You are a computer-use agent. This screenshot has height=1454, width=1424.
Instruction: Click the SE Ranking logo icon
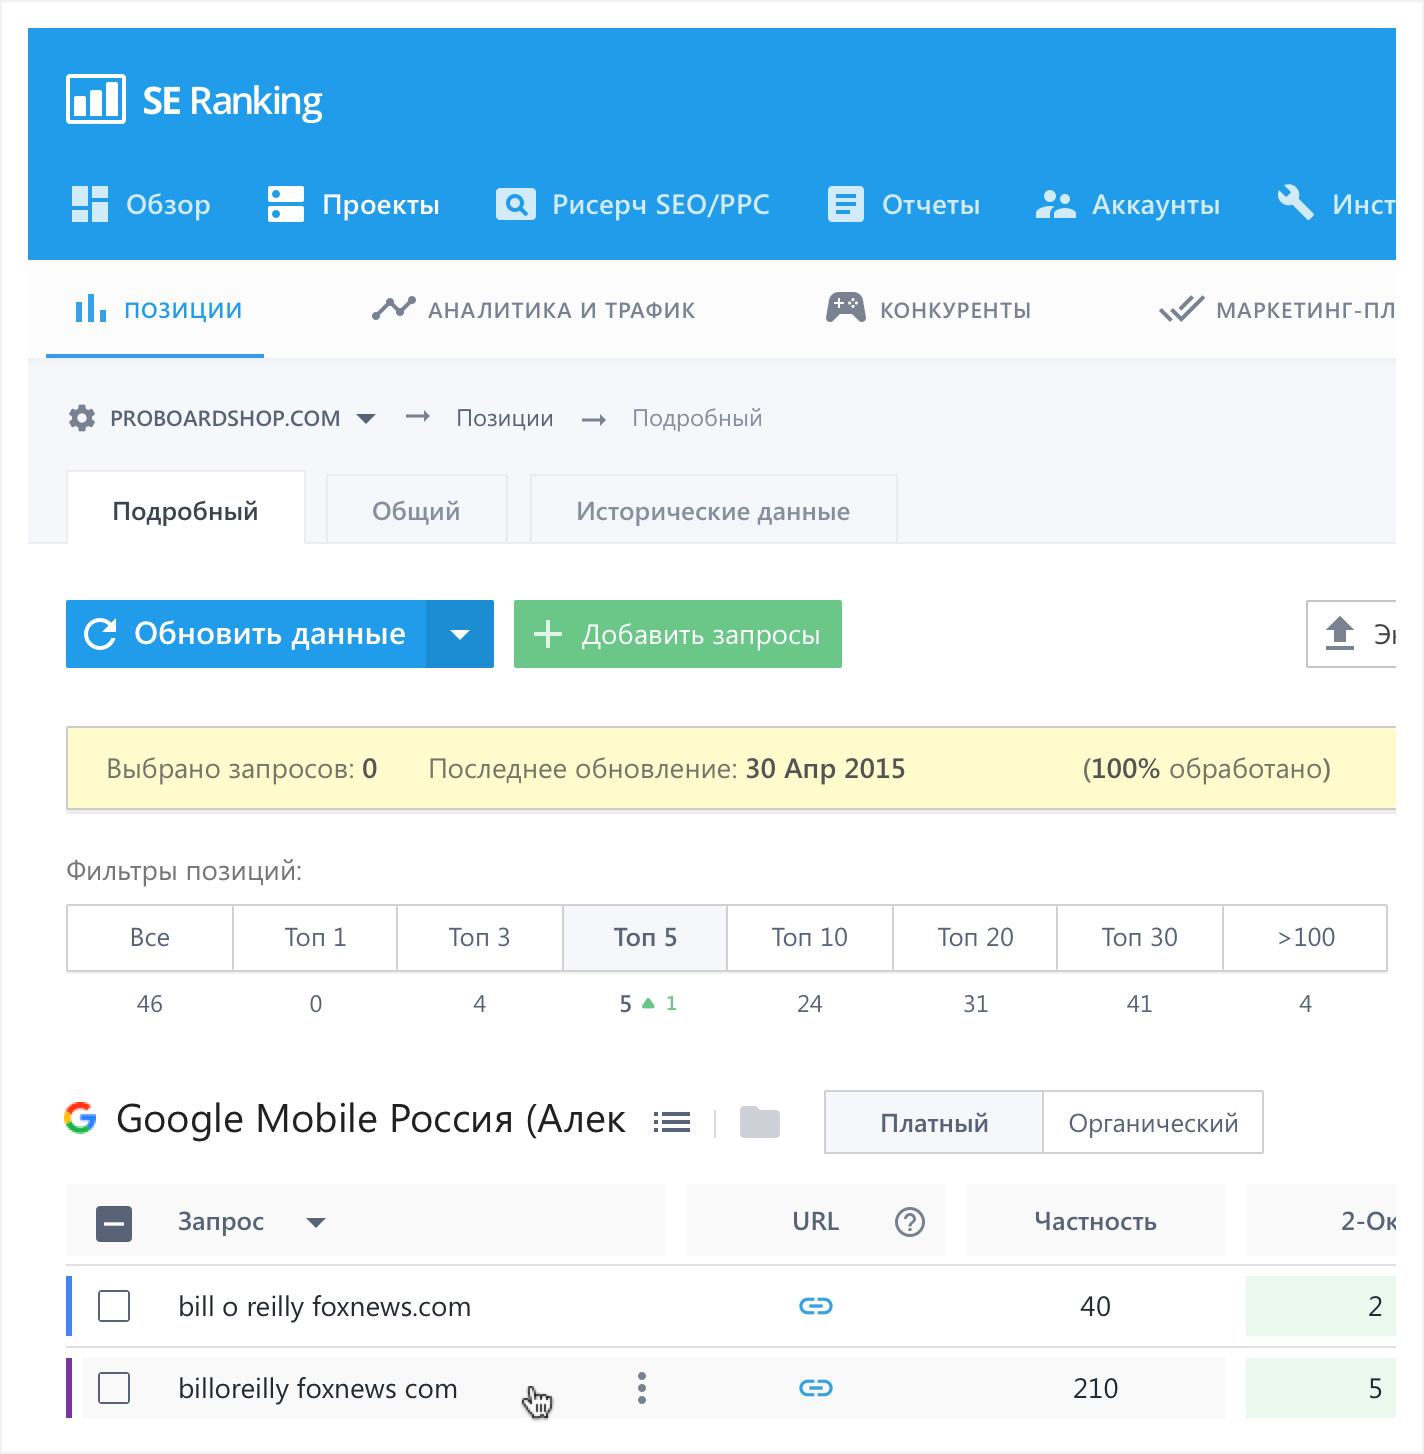(x=96, y=100)
